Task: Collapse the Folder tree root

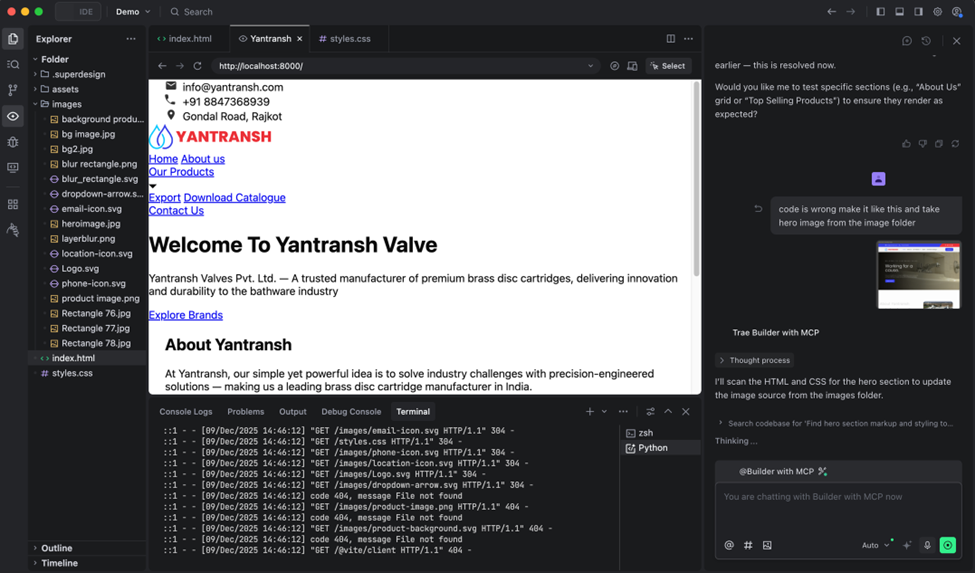Action: [35, 59]
